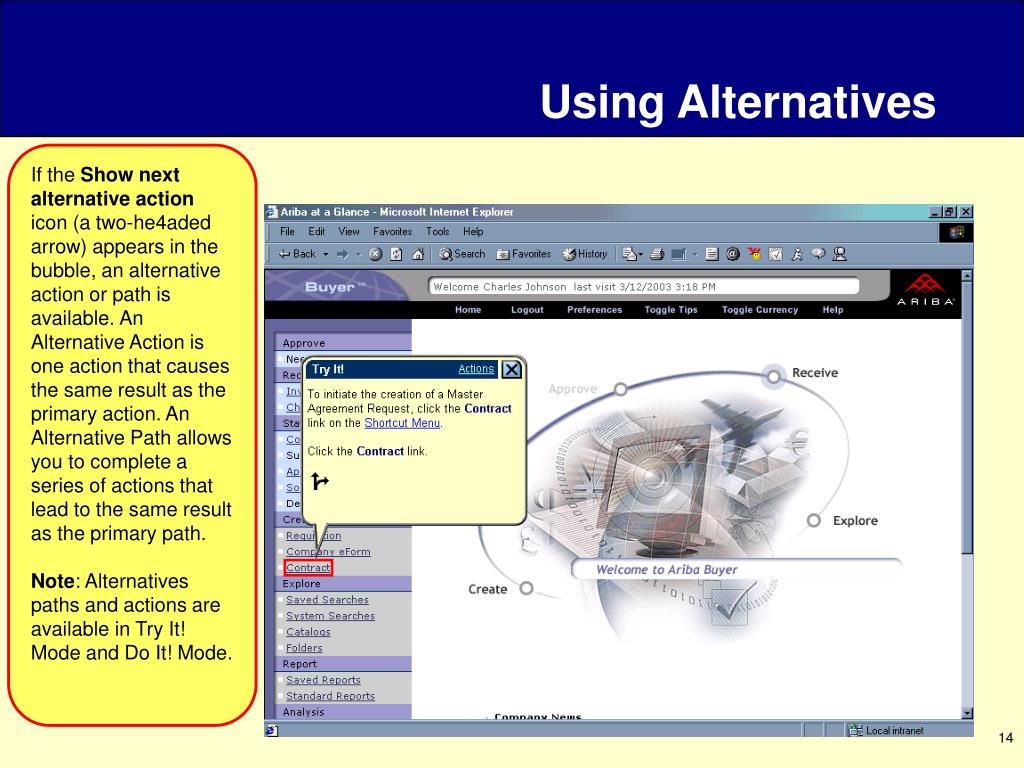Click the Buyer logo banner
The width and height of the screenshot is (1024, 768).
(336, 286)
